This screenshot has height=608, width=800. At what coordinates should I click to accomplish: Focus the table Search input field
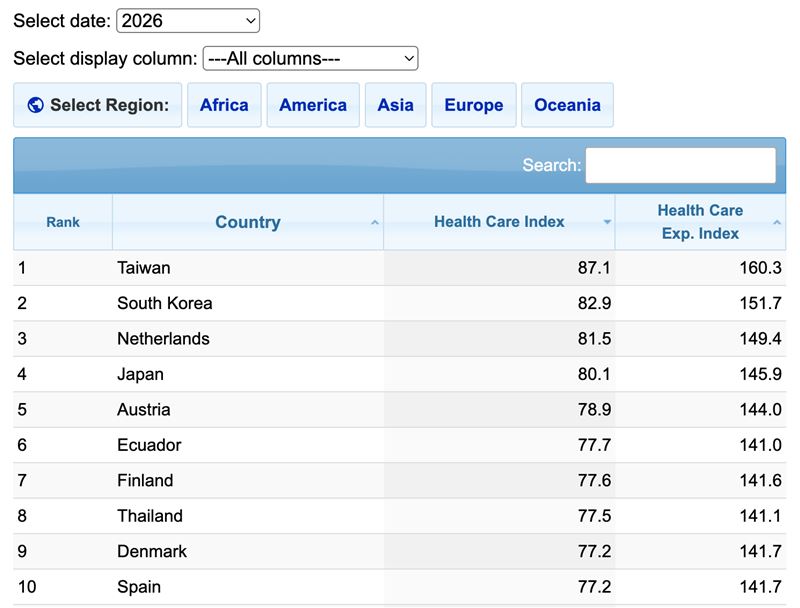coord(680,165)
